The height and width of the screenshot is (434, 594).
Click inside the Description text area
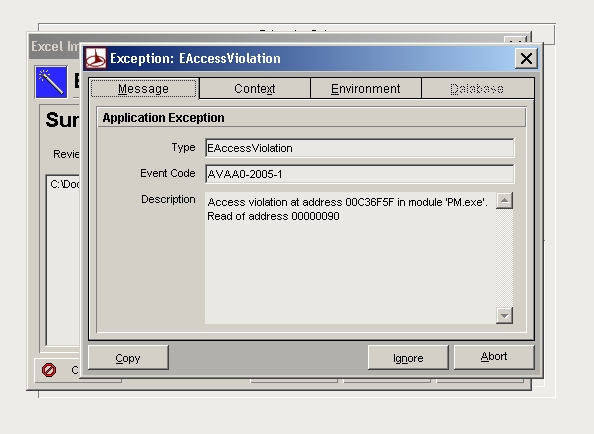point(350,258)
